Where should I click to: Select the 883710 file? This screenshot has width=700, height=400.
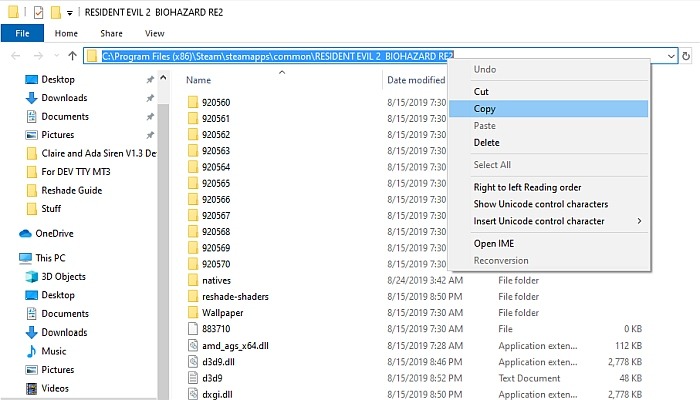point(216,329)
